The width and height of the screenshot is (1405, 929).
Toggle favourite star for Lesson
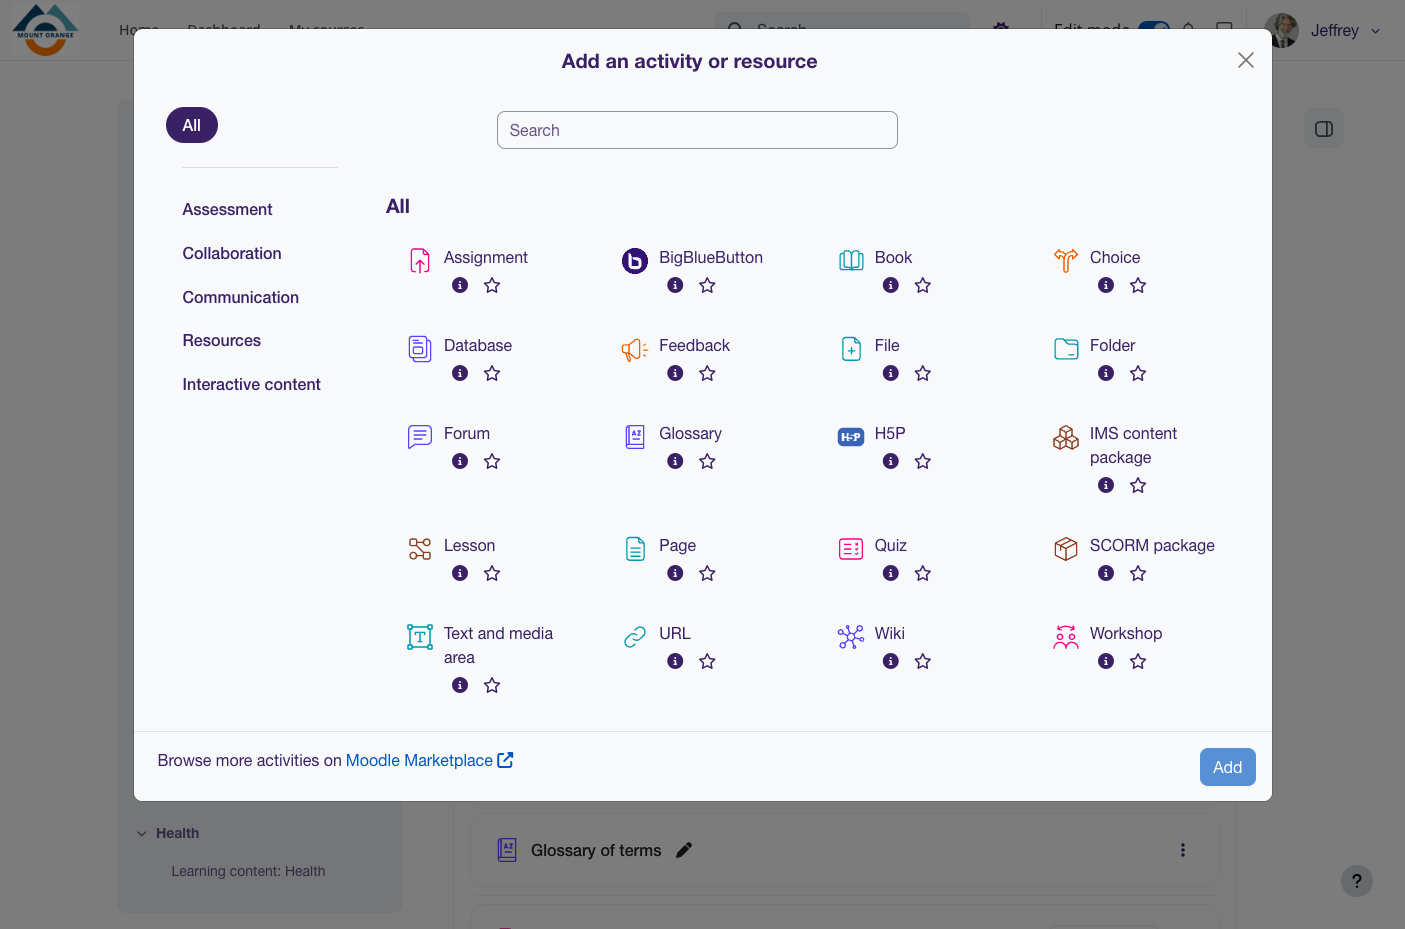click(x=492, y=573)
